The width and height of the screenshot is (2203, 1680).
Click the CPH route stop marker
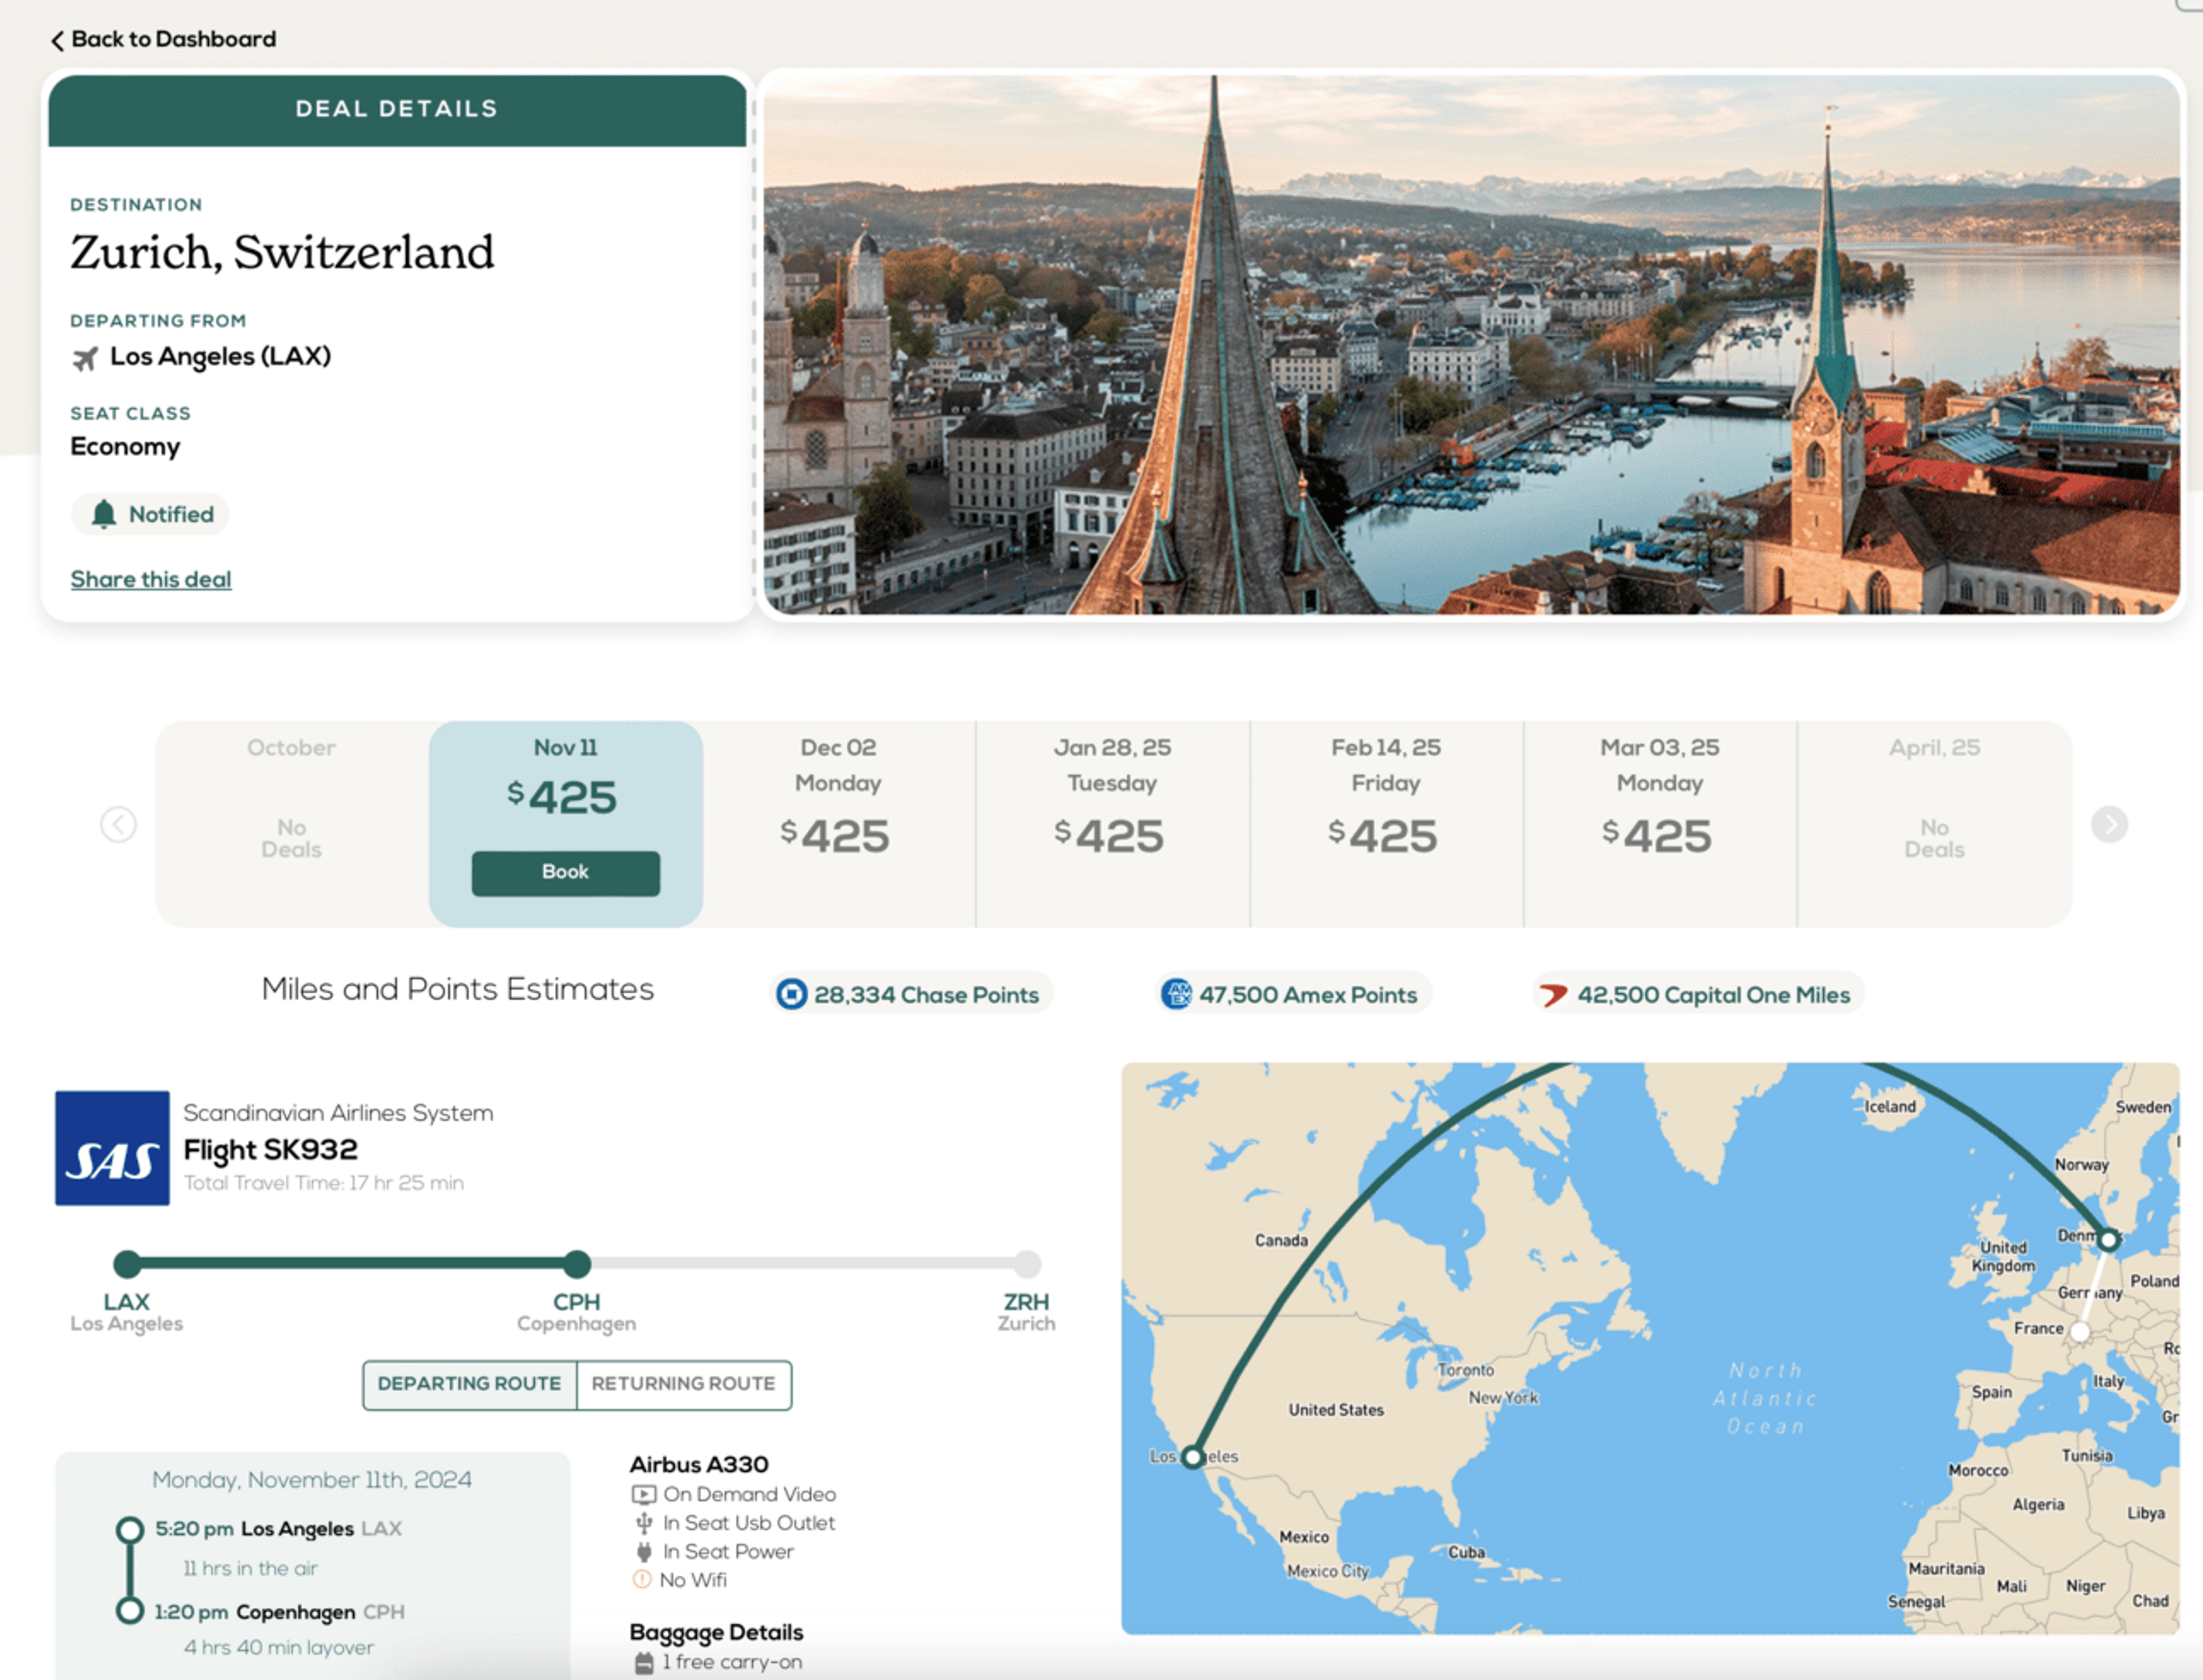tap(577, 1264)
